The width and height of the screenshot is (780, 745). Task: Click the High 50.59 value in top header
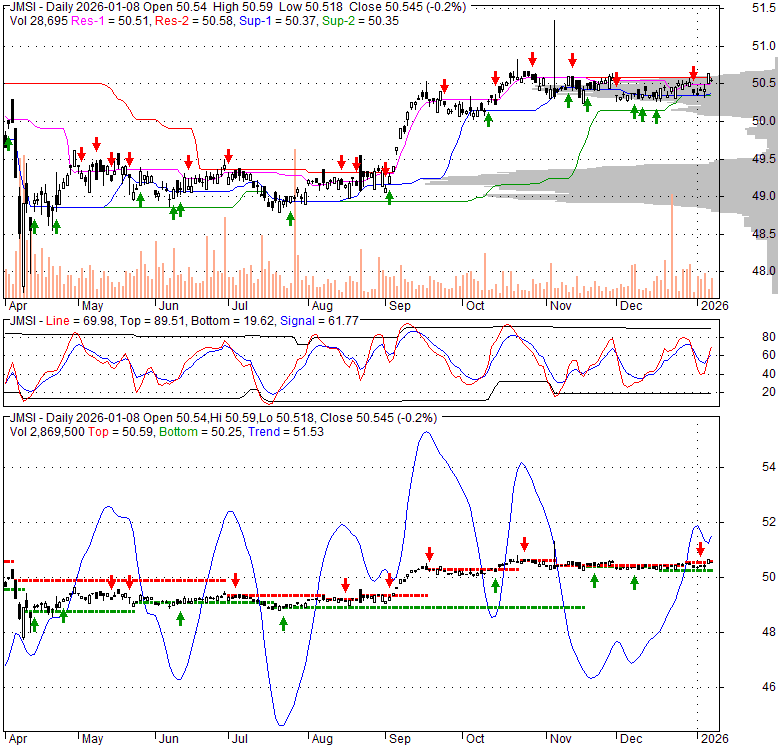[243, 7]
